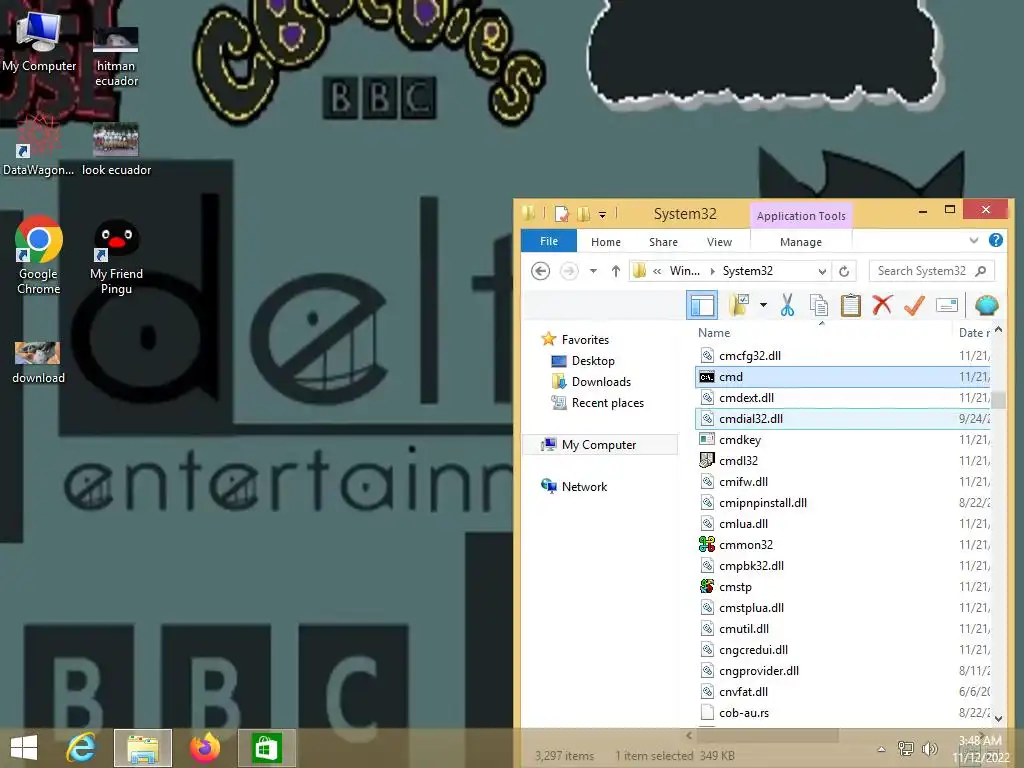Viewport: 1024px width, 768px height.
Task: Open My Friend Pingu desktop shortcut
Action: 116,256
